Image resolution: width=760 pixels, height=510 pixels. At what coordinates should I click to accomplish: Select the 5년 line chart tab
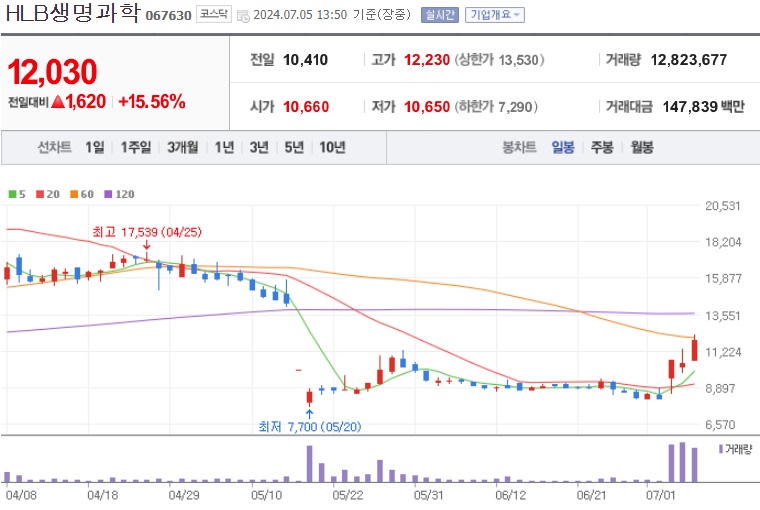tap(294, 147)
